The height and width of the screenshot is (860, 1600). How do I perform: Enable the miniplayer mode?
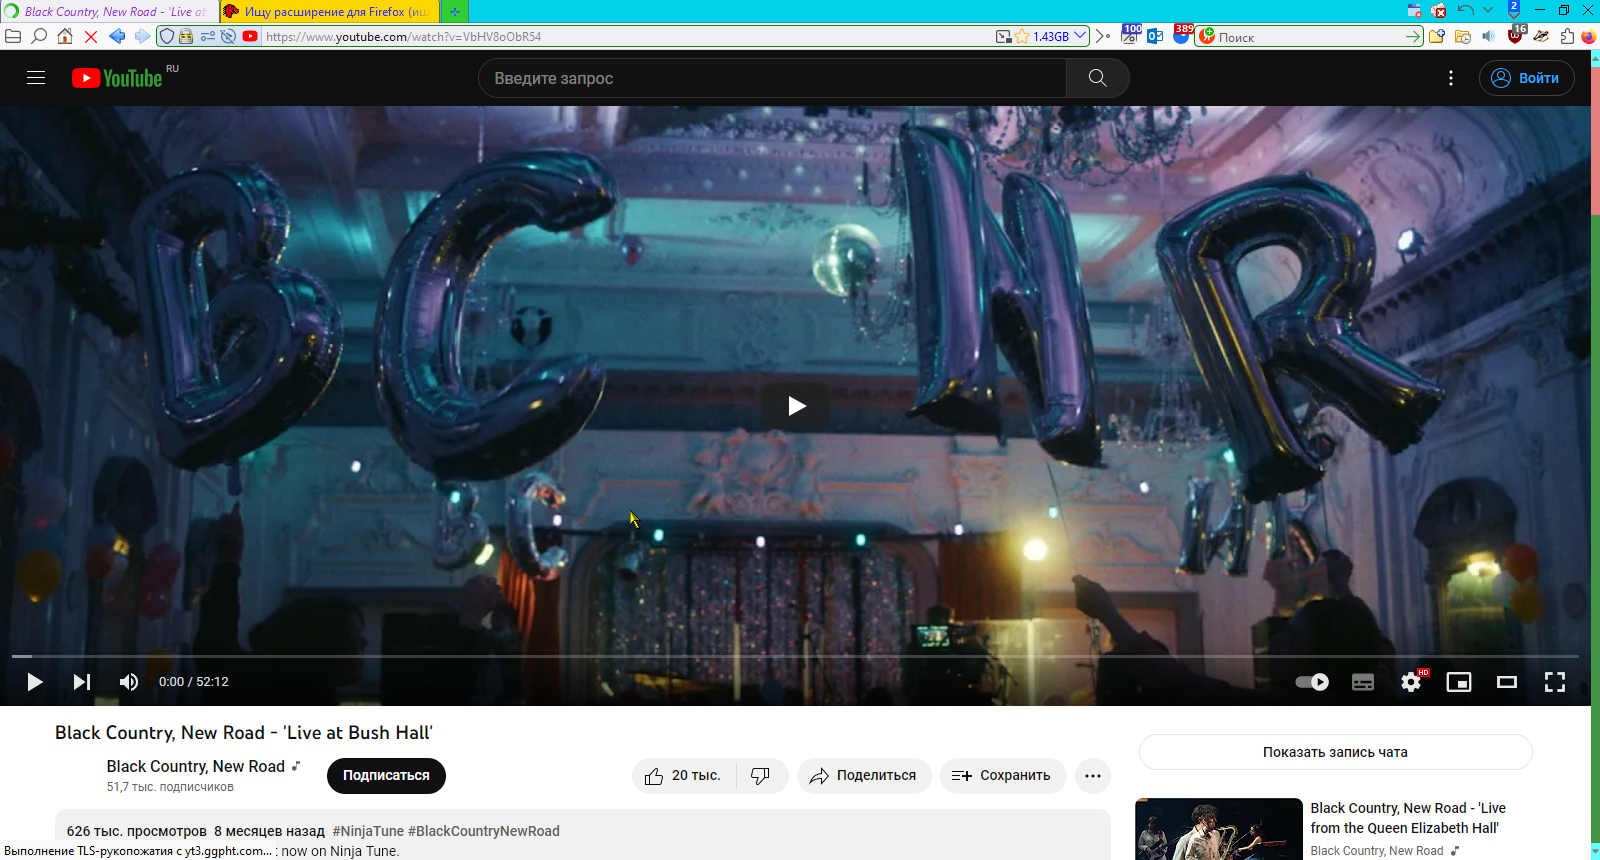pos(1459,682)
